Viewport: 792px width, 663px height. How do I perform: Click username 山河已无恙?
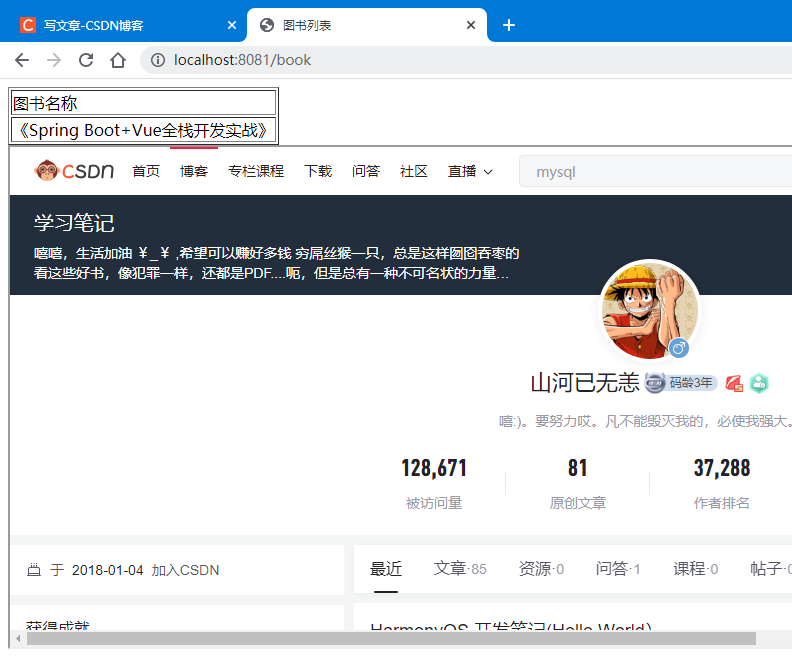tap(585, 383)
